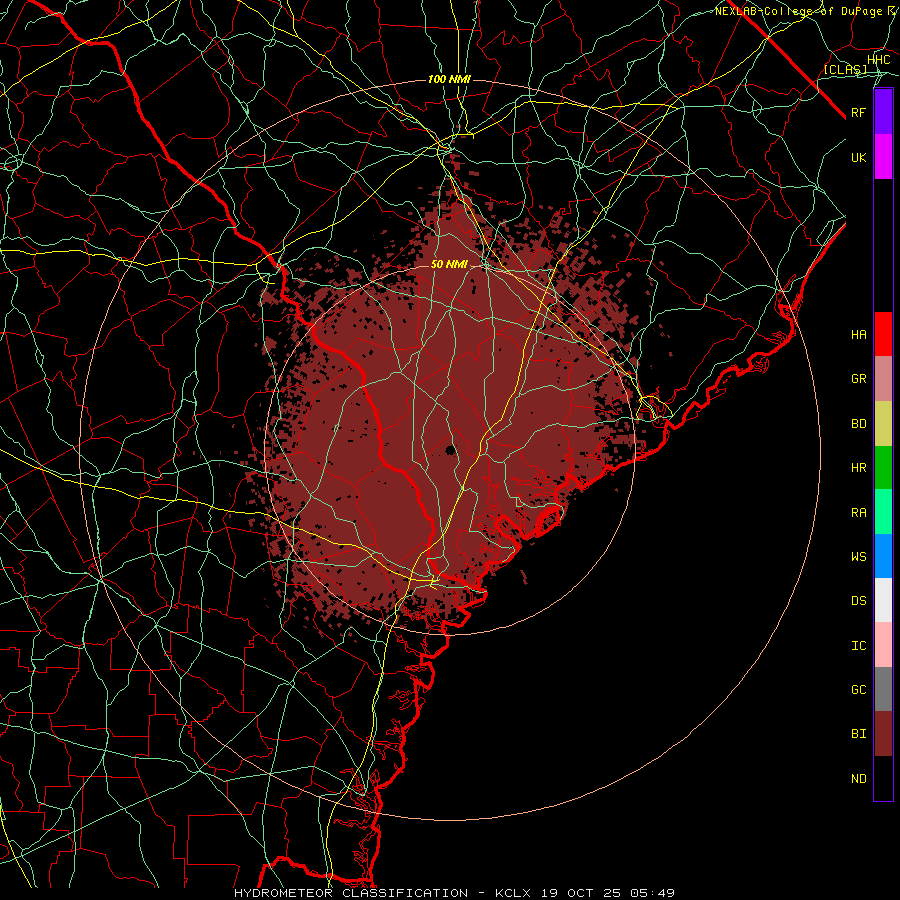This screenshot has width=900, height=900.
Task: Click the UK legend label
Action: [x=859, y=158]
